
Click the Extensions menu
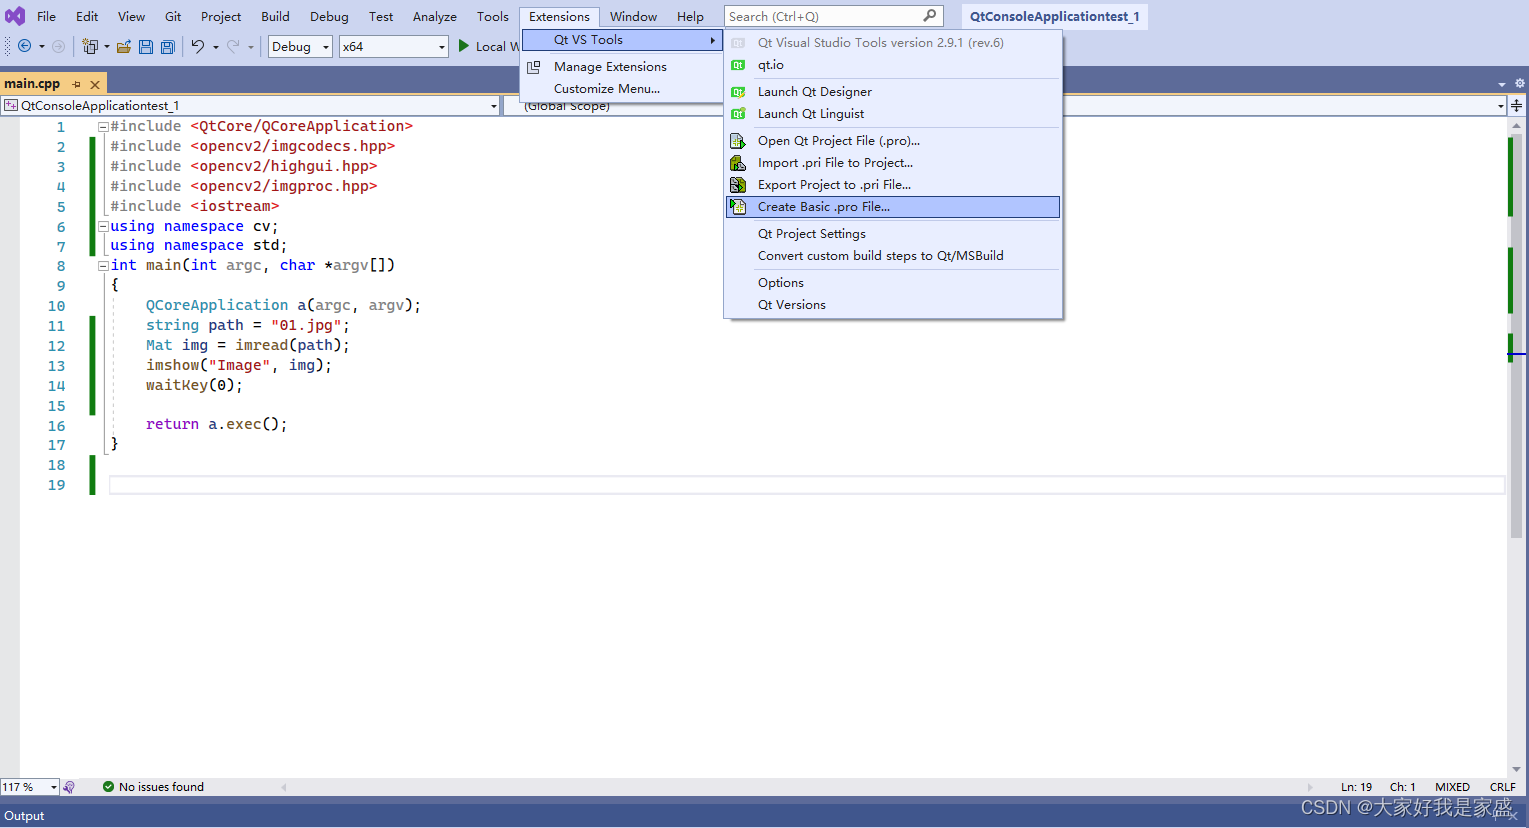[559, 16]
